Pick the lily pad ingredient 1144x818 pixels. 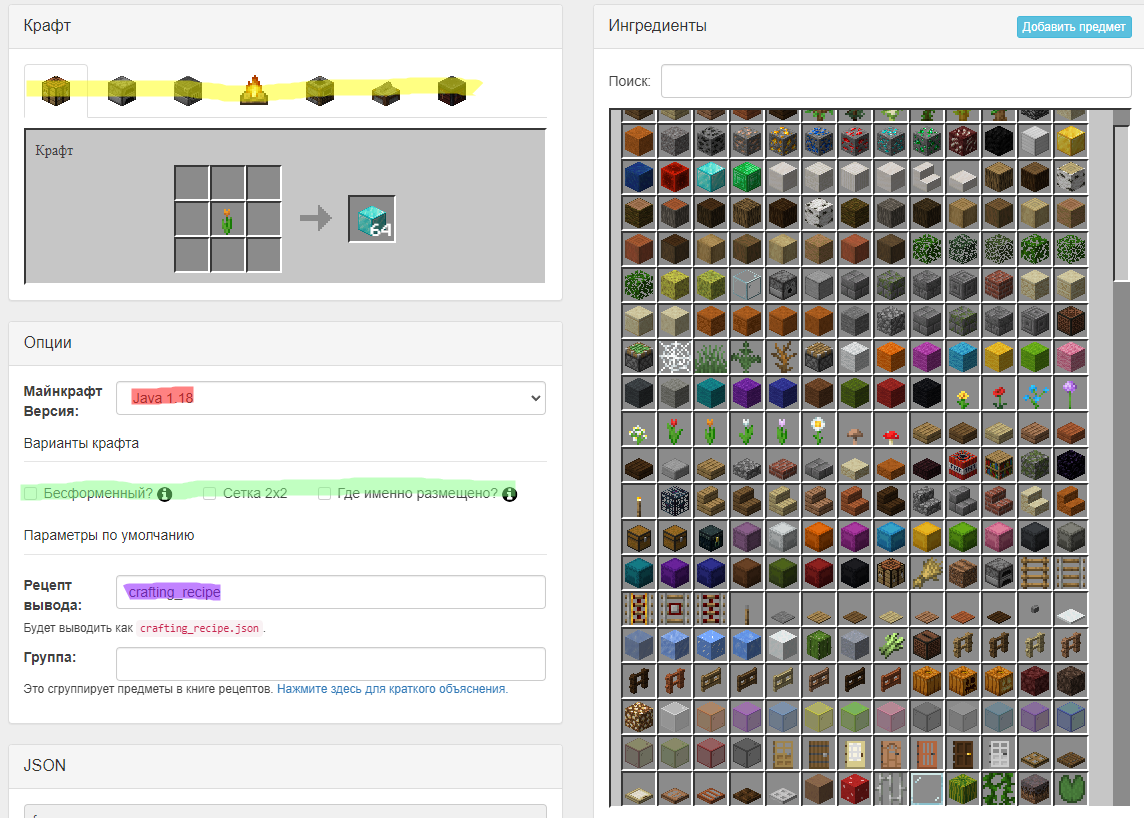click(x=1070, y=789)
